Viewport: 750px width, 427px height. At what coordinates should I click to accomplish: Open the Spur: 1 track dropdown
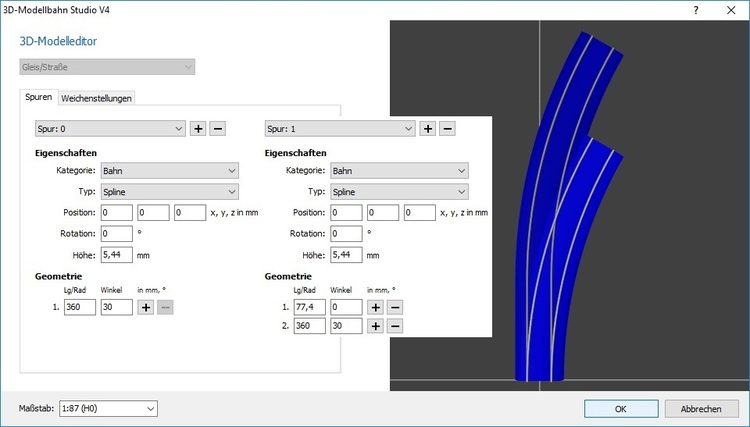340,129
